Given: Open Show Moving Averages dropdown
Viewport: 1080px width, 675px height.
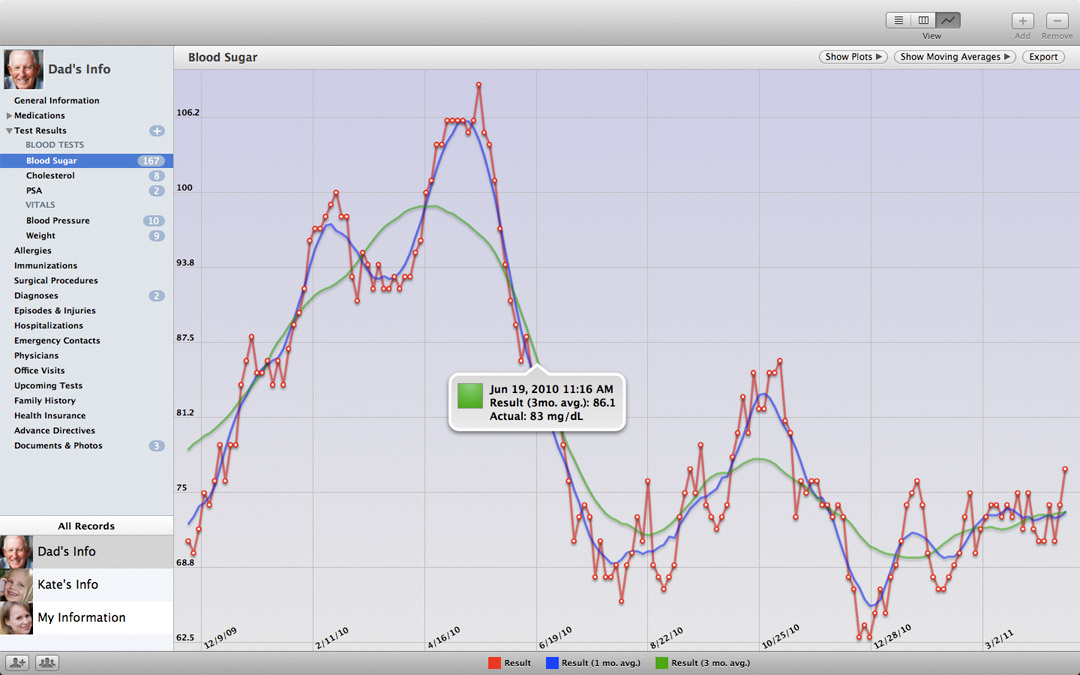Looking at the screenshot, I should click(954, 57).
